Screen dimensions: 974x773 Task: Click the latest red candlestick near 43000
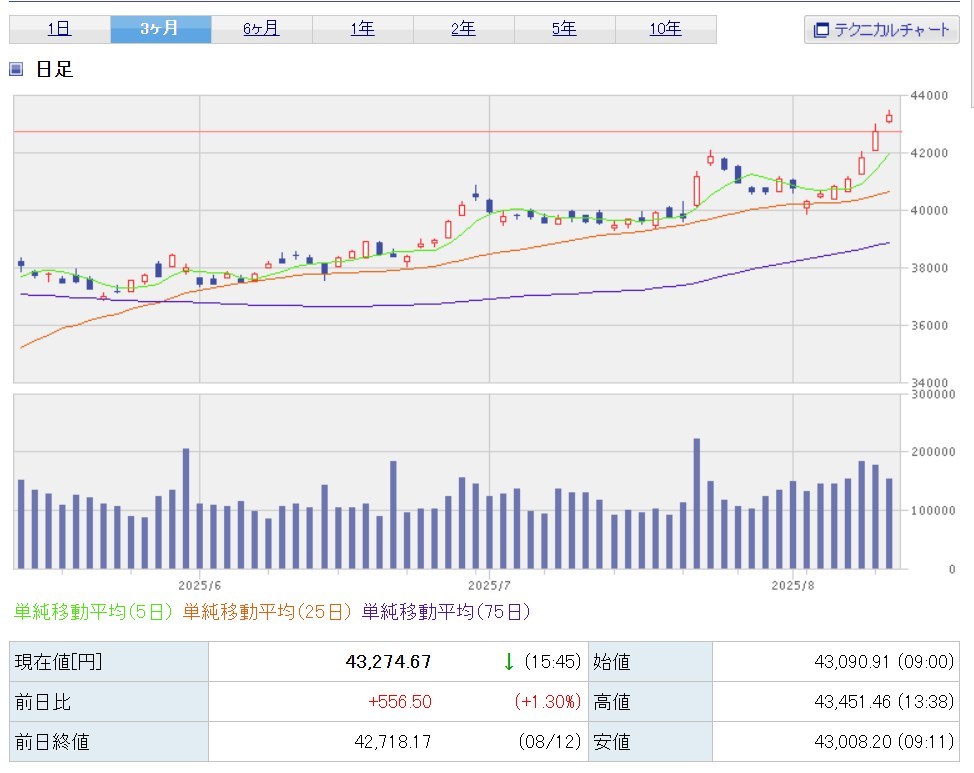click(x=889, y=118)
